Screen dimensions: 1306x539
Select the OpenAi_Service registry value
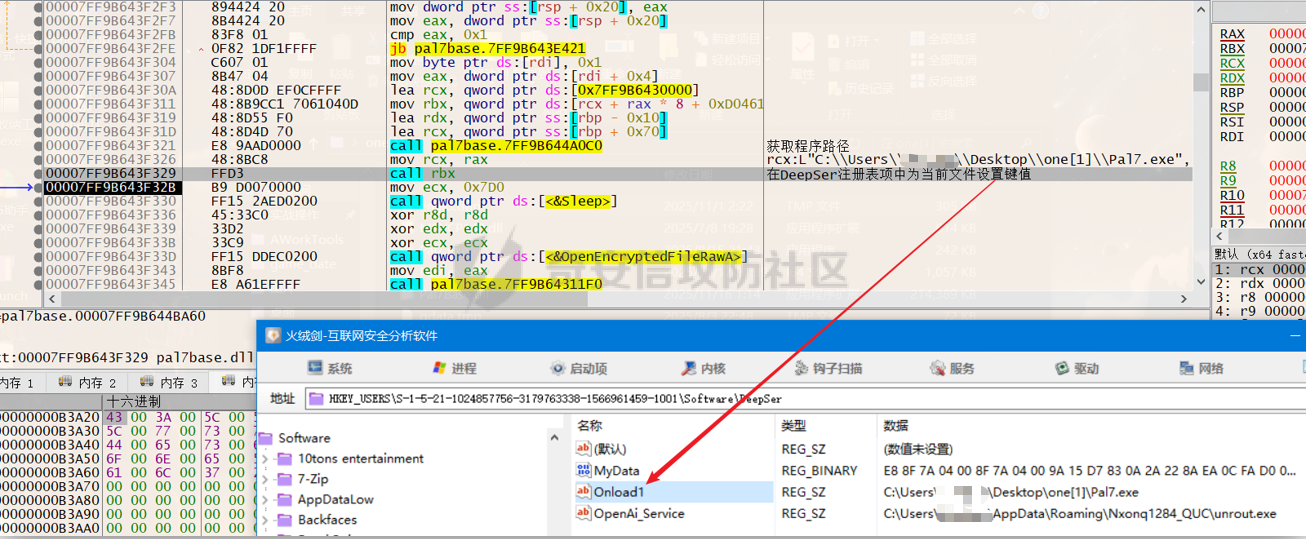click(639, 513)
